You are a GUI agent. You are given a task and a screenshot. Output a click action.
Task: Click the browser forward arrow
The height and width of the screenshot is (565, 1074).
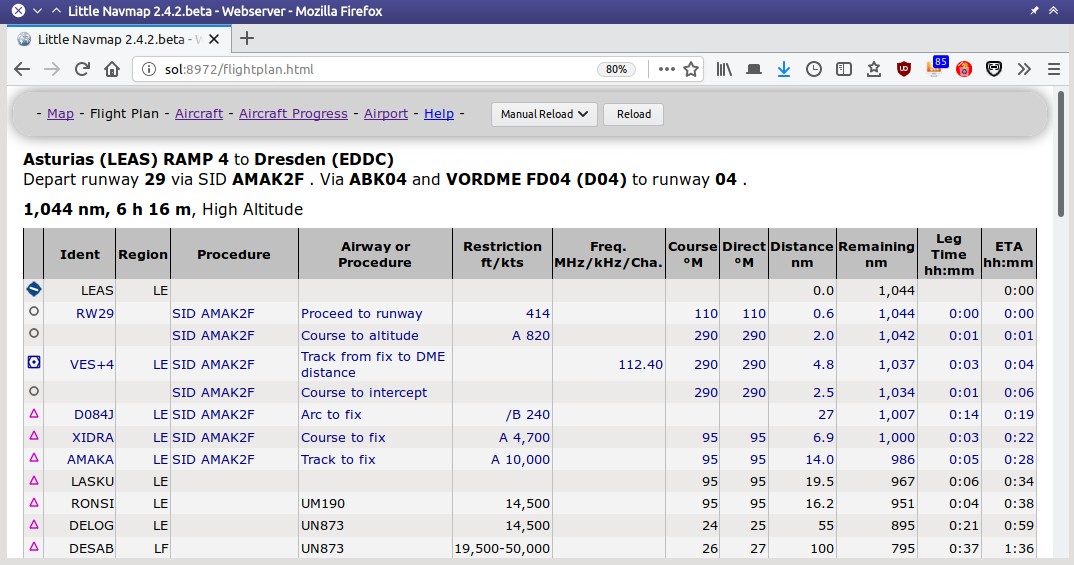tap(52, 69)
